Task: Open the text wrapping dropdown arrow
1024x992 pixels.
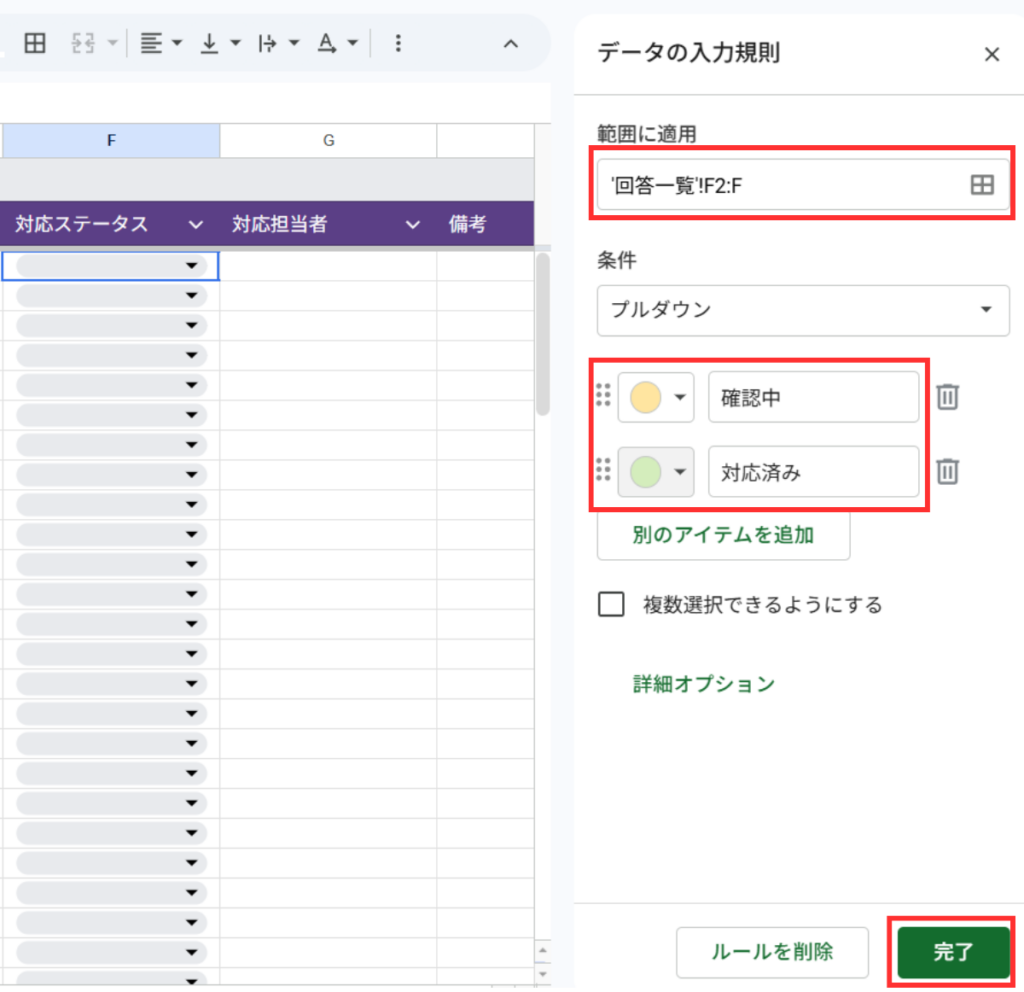Action: point(294,44)
